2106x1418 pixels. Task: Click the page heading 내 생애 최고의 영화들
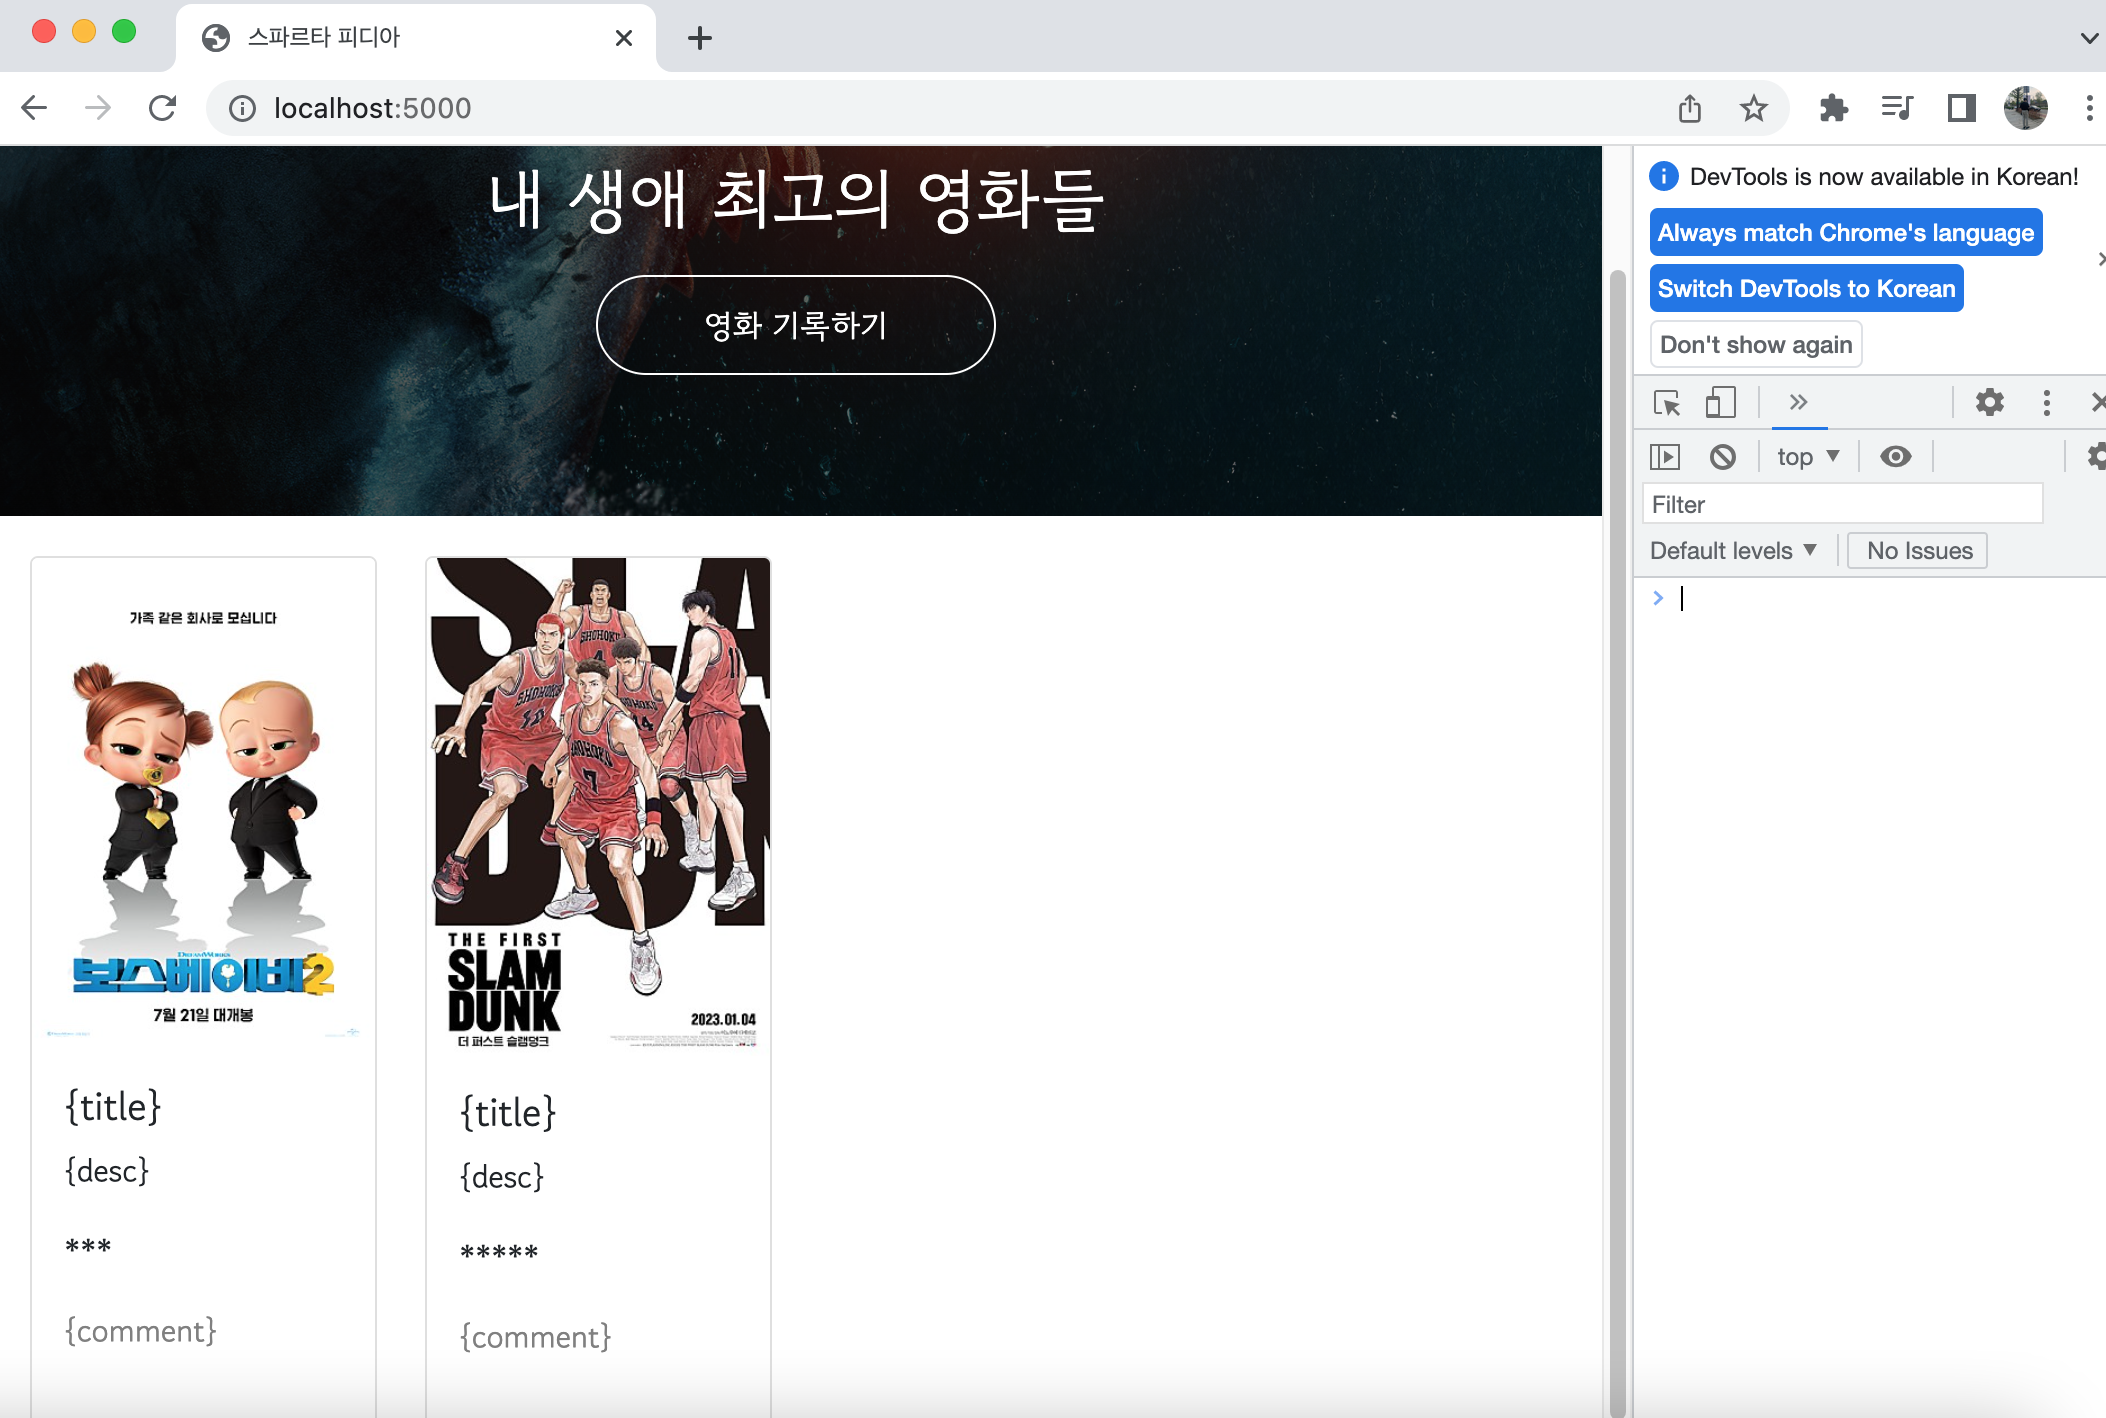pos(796,200)
